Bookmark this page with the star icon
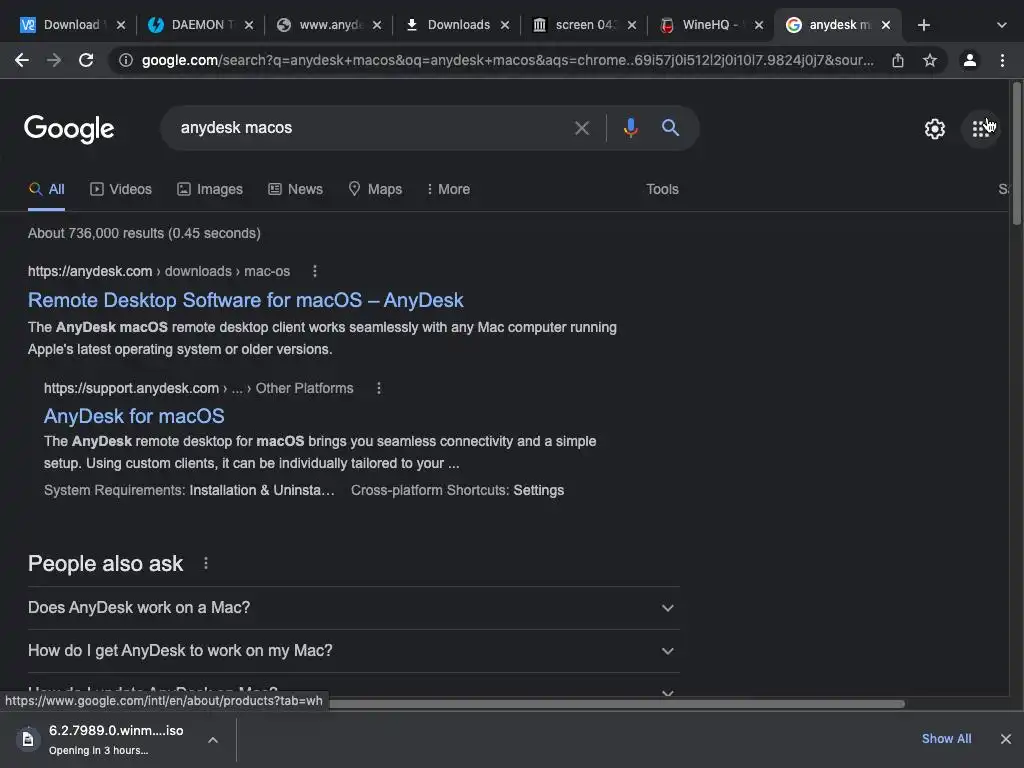1024x768 pixels. click(930, 61)
